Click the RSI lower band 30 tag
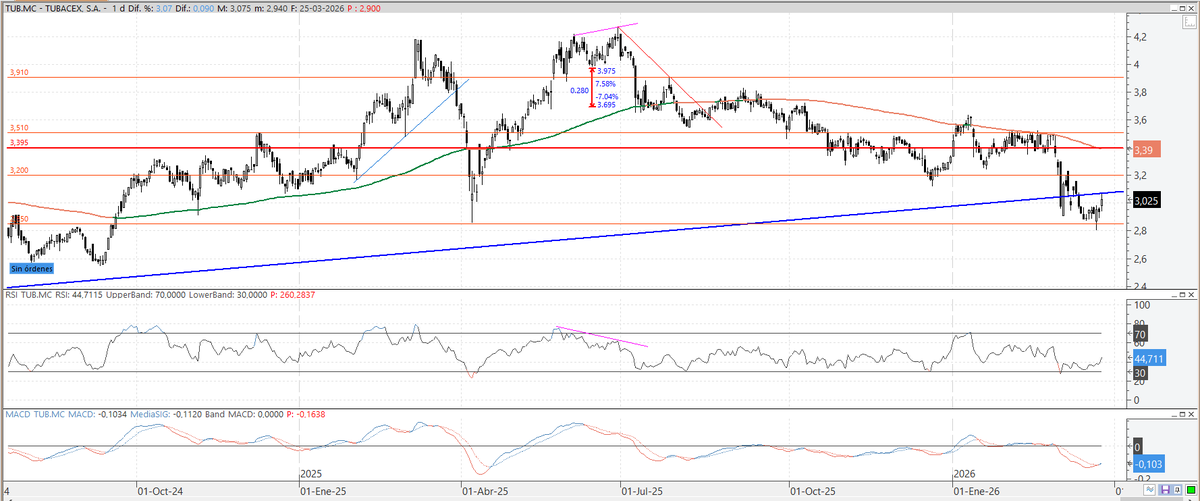 pyautogui.click(x=1139, y=372)
